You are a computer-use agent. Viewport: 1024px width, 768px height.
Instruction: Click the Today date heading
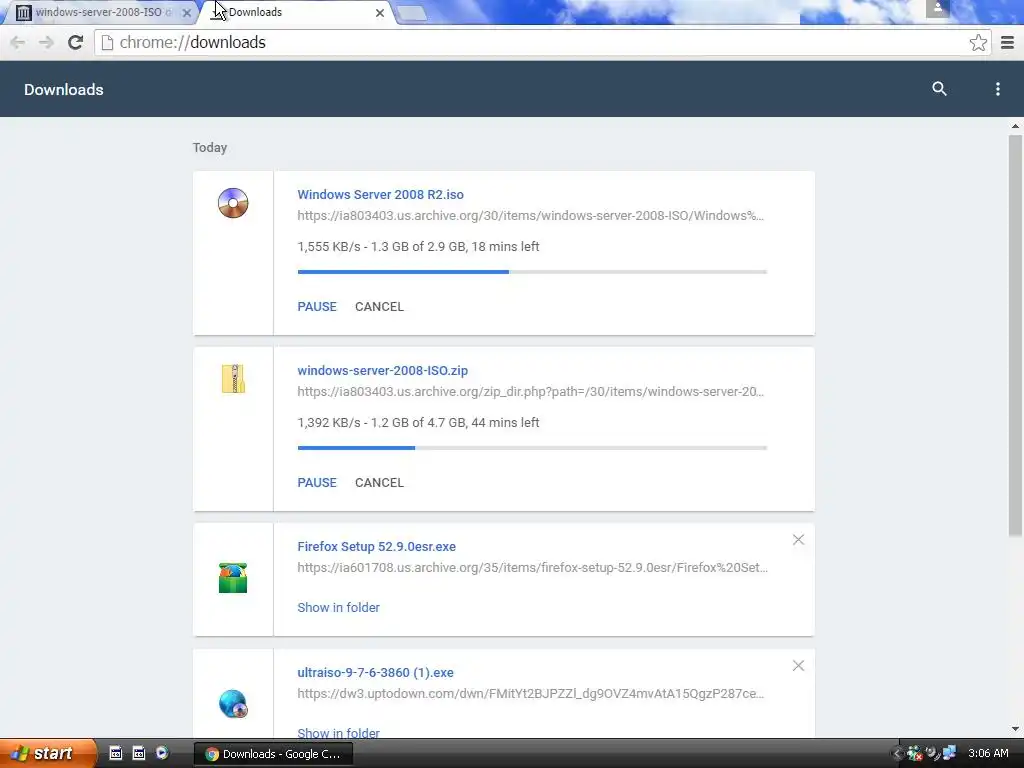pyautogui.click(x=210, y=148)
